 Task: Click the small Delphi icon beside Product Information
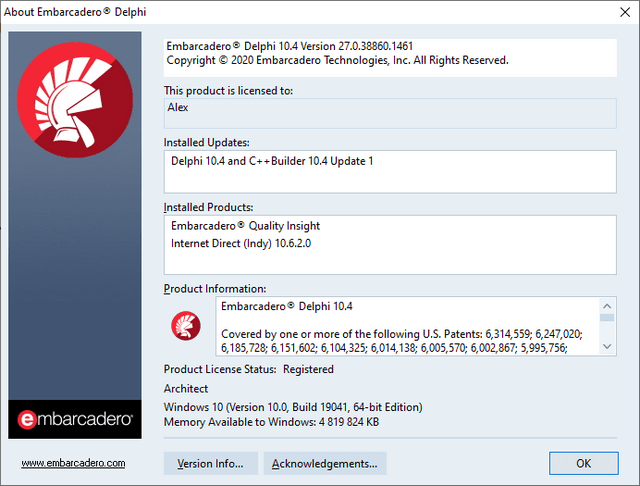(186, 326)
